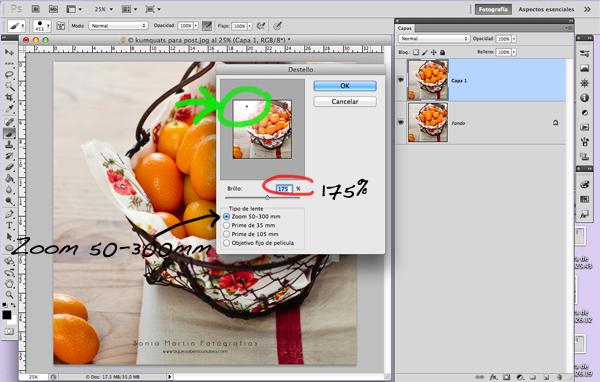Select the Quick Selection tool
The image size is (600, 382).
tap(9, 86)
